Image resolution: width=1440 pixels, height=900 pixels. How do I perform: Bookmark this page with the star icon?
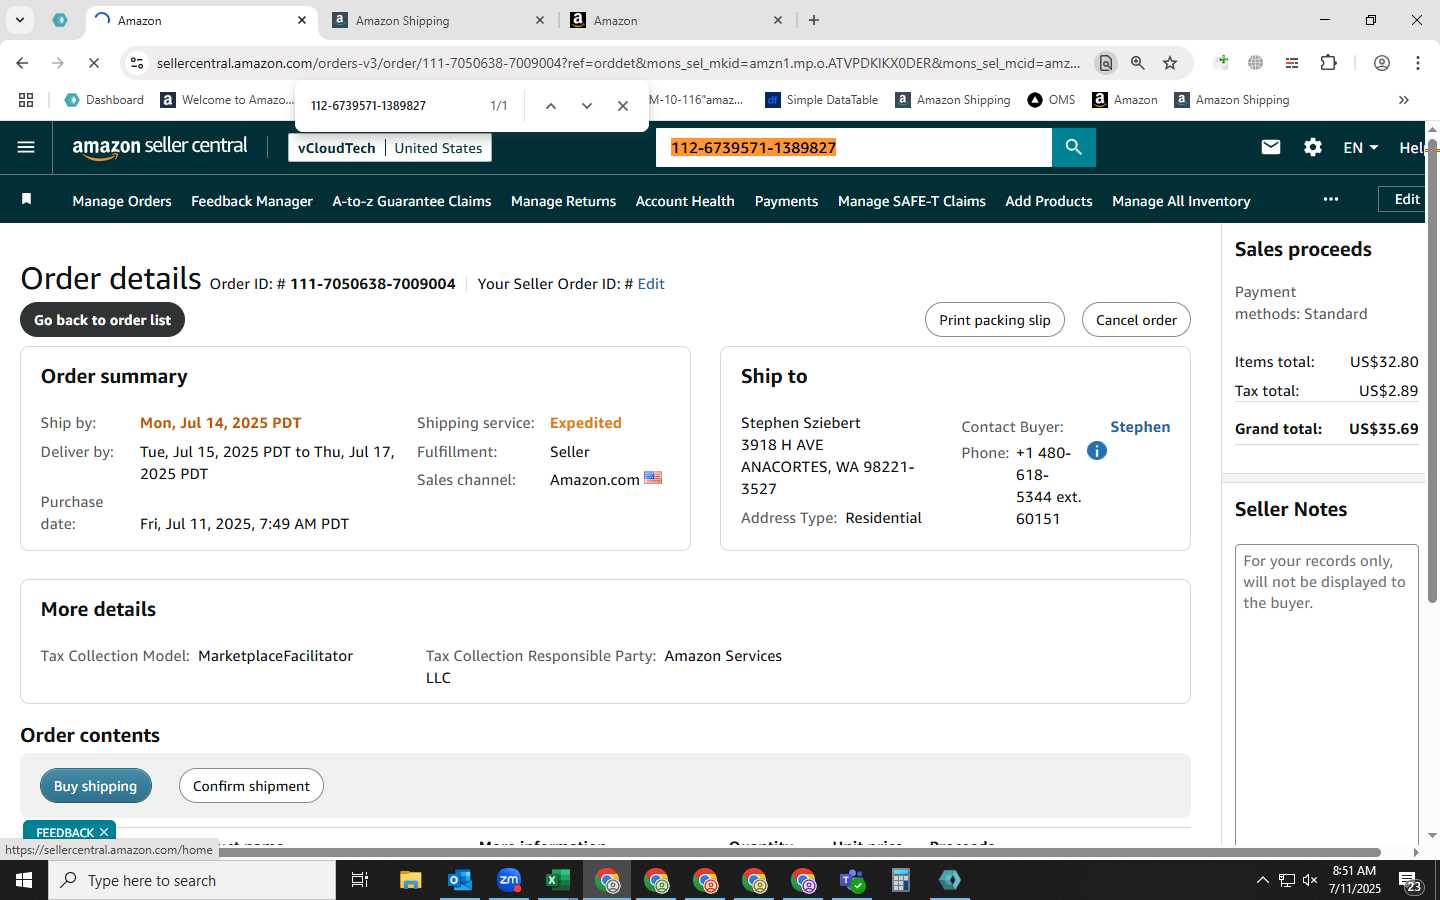[1170, 63]
